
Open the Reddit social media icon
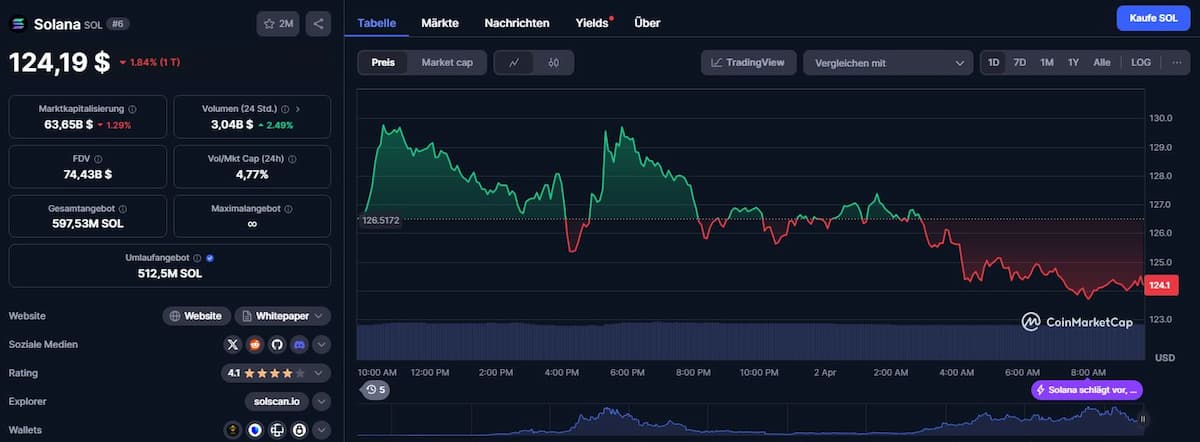(255, 344)
